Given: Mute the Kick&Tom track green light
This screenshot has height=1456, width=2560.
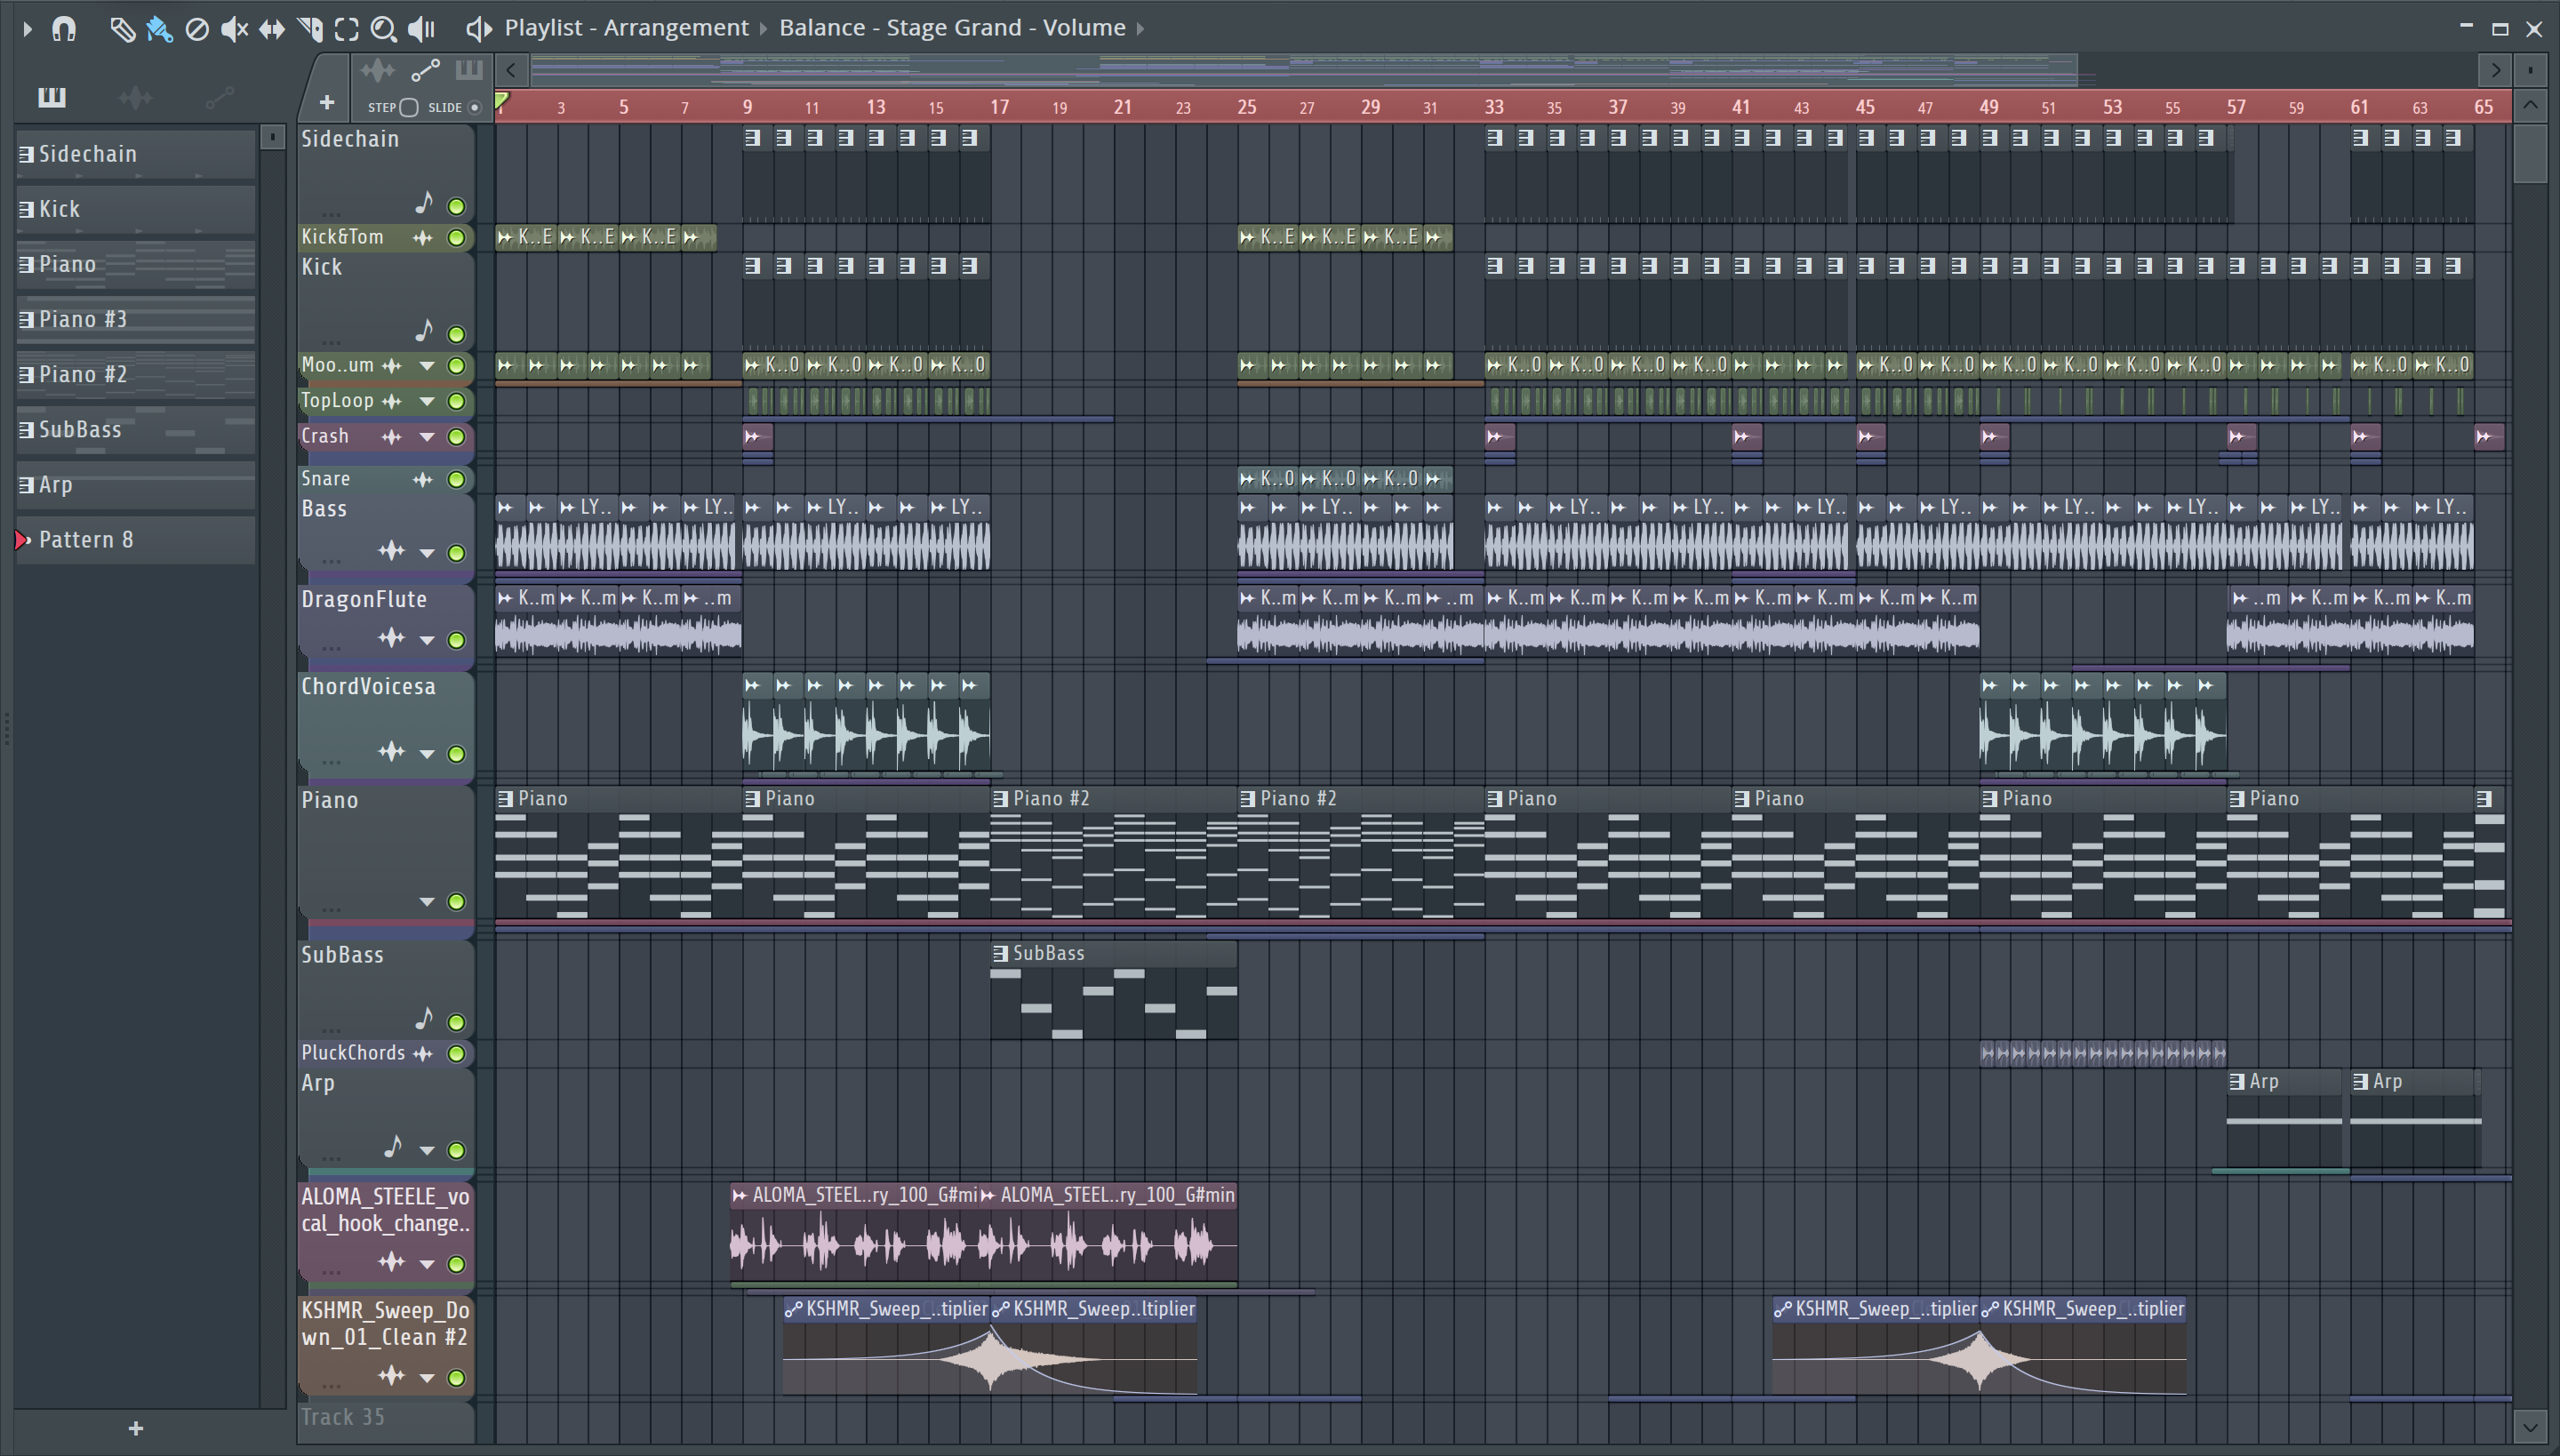Looking at the screenshot, I should (x=456, y=238).
